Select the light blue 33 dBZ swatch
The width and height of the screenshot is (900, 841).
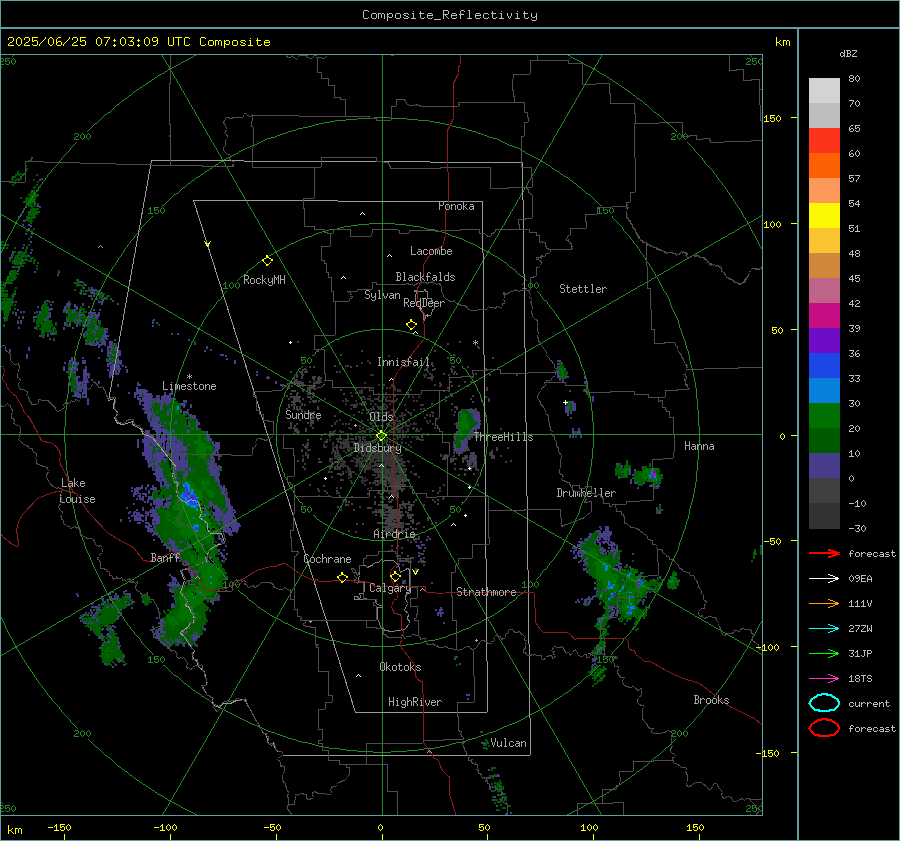tap(824, 390)
